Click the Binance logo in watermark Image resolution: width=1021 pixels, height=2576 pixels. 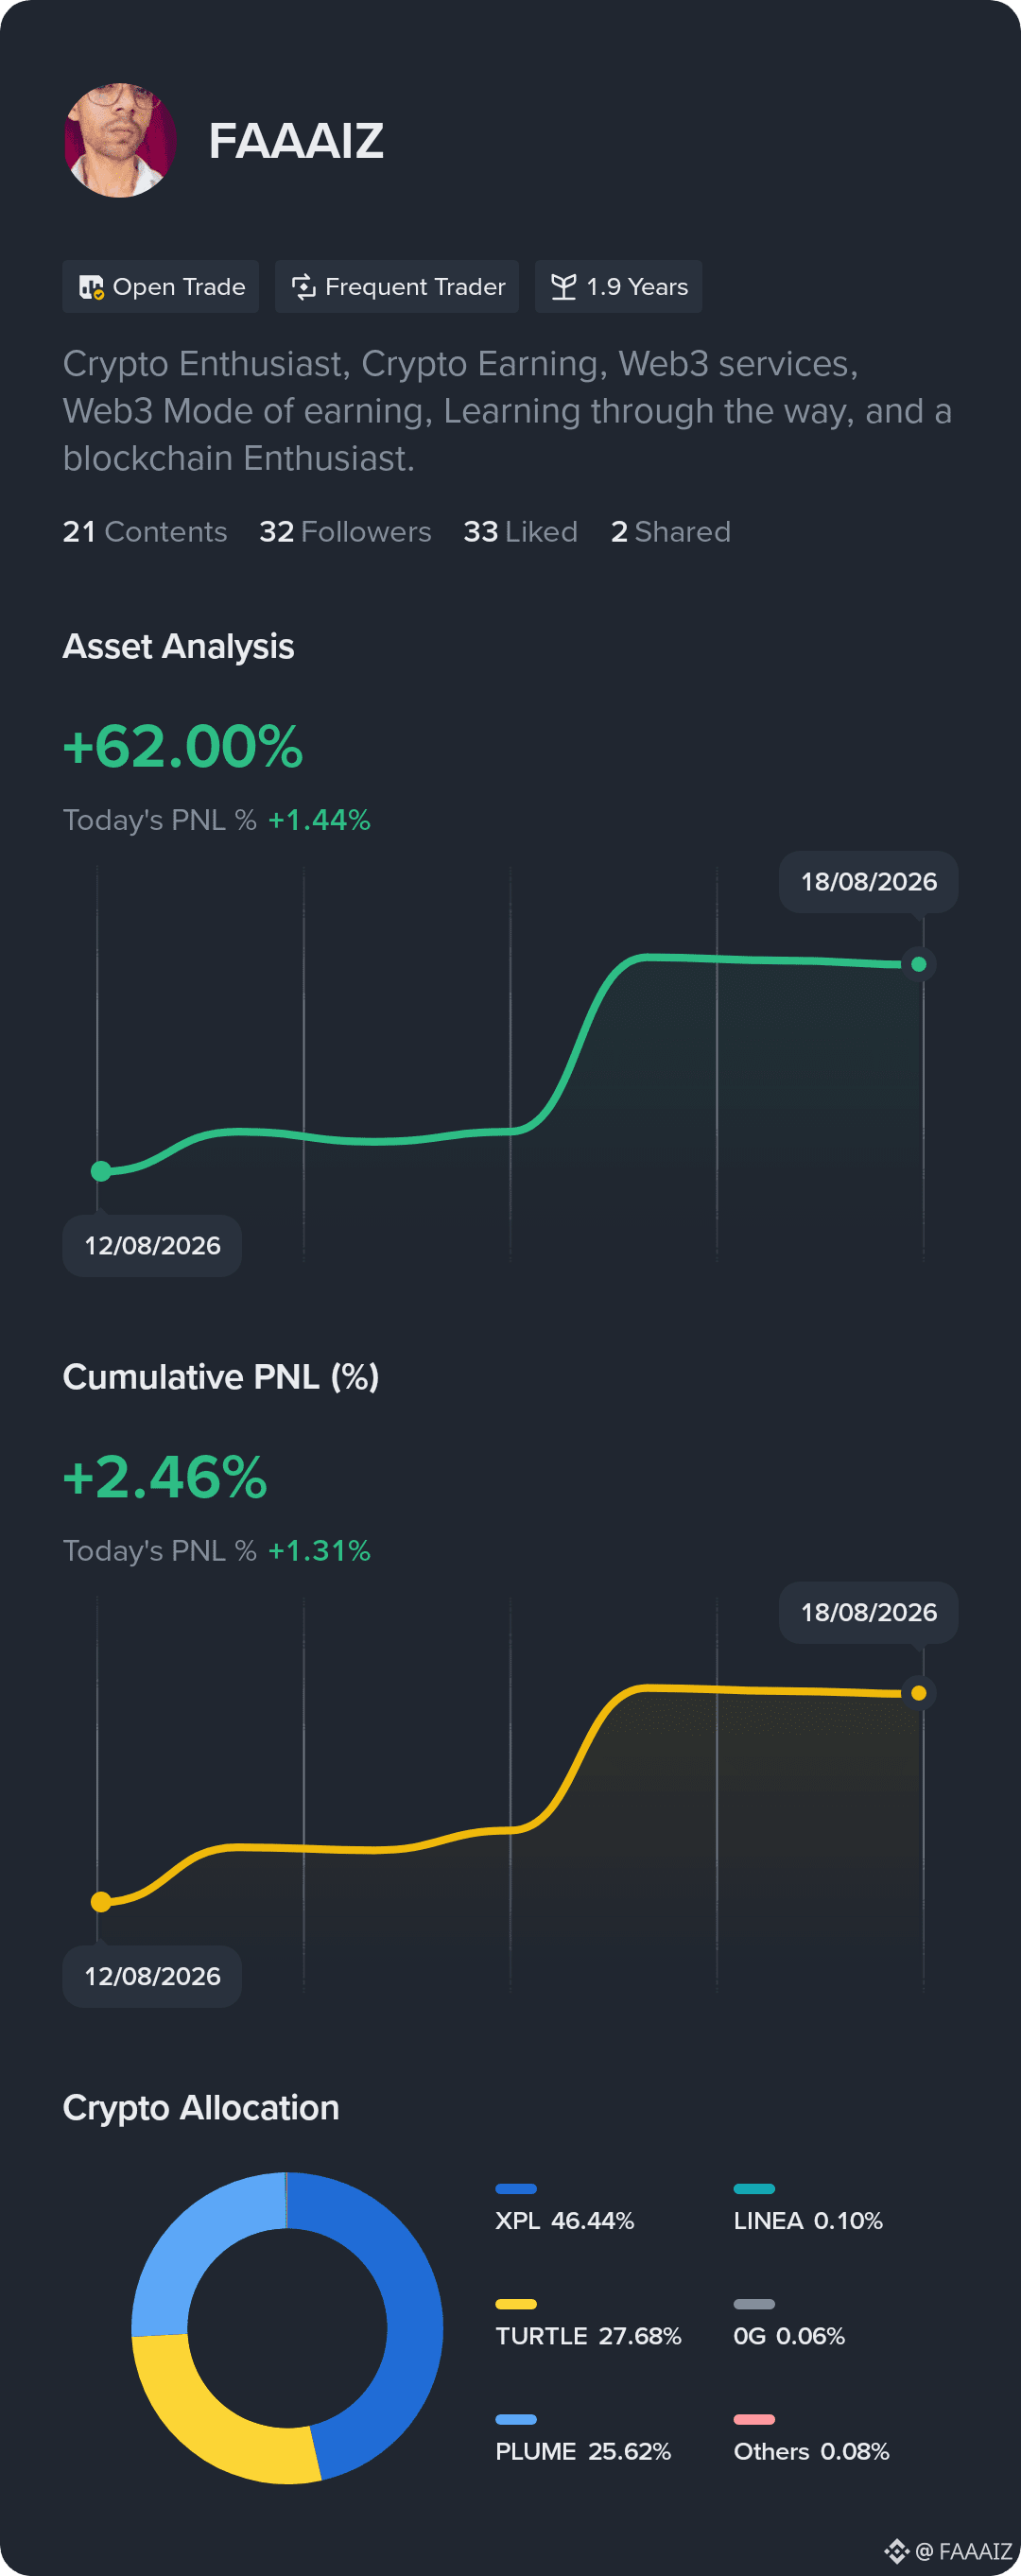coord(896,2551)
